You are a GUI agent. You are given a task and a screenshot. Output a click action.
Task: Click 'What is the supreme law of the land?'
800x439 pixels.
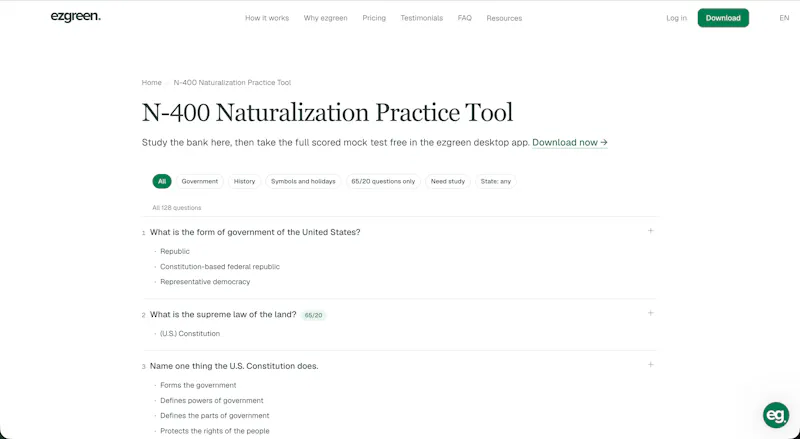(x=223, y=314)
